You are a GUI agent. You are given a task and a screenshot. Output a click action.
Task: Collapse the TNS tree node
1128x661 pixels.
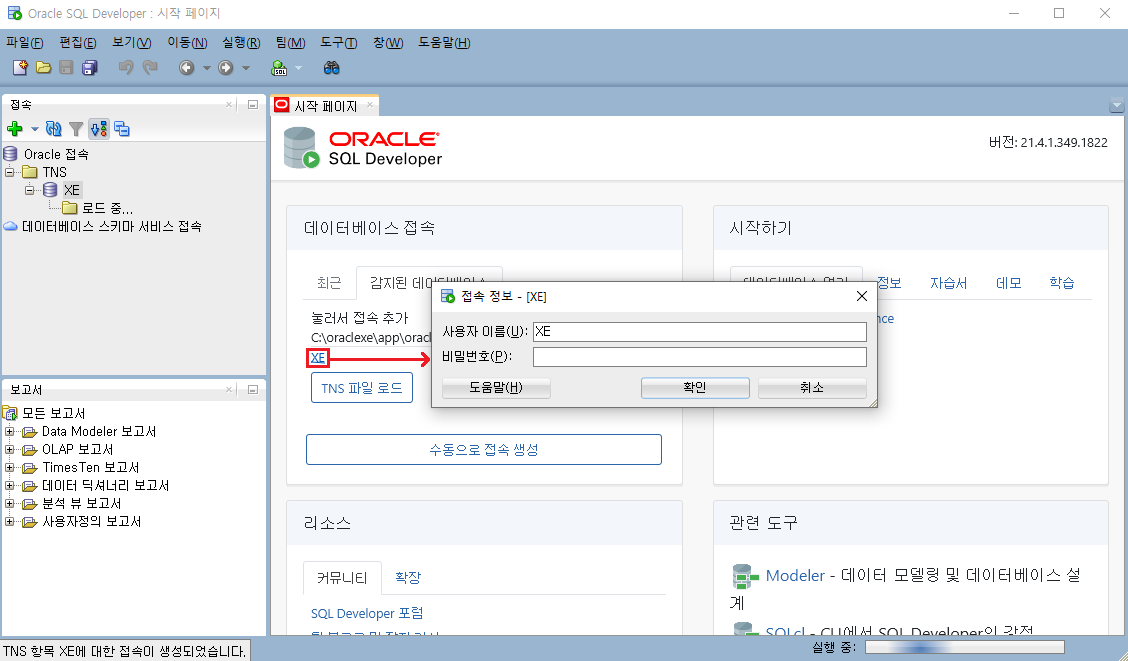click(x=9, y=172)
